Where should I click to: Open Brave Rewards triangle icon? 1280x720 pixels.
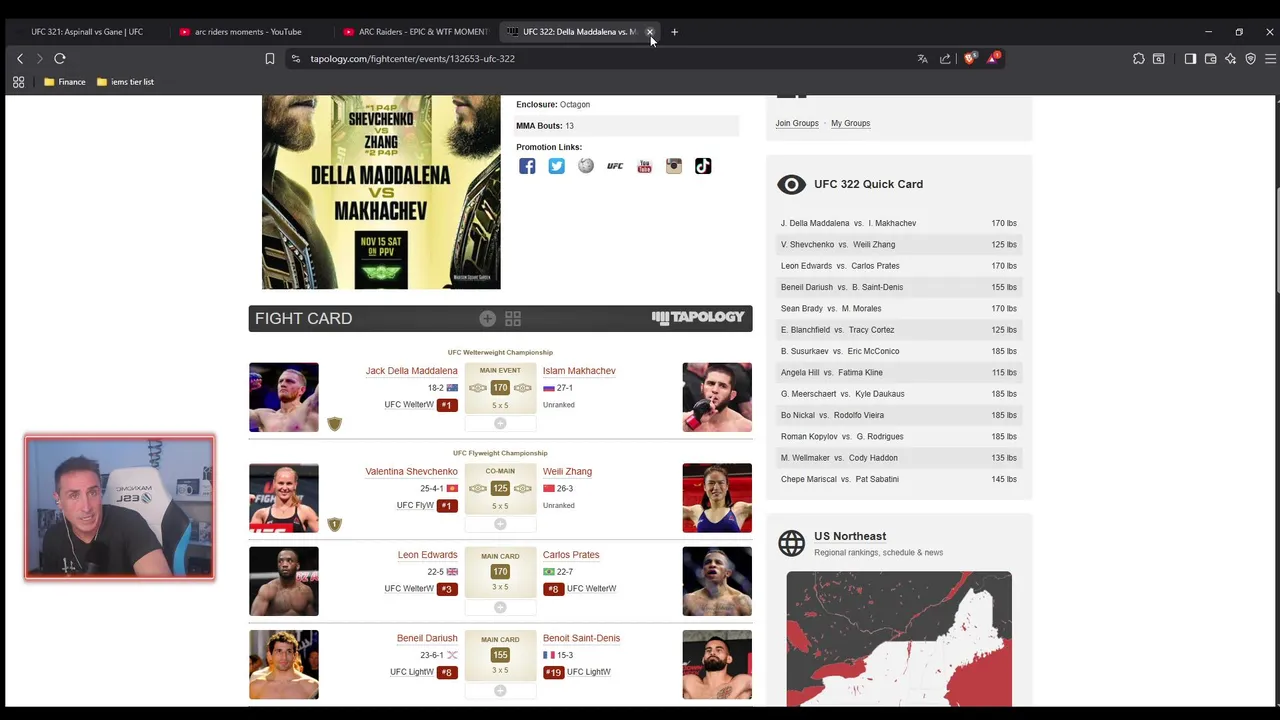[x=993, y=58]
